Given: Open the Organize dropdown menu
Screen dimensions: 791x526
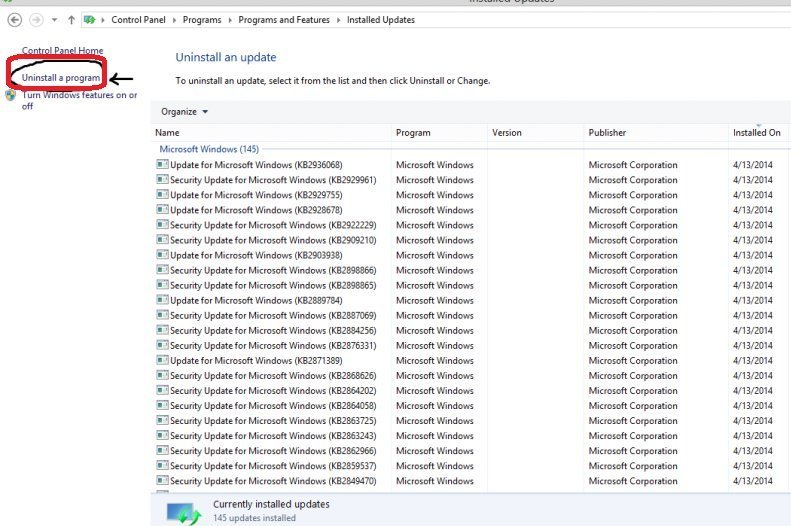Looking at the screenshot, I should (184, 111).
